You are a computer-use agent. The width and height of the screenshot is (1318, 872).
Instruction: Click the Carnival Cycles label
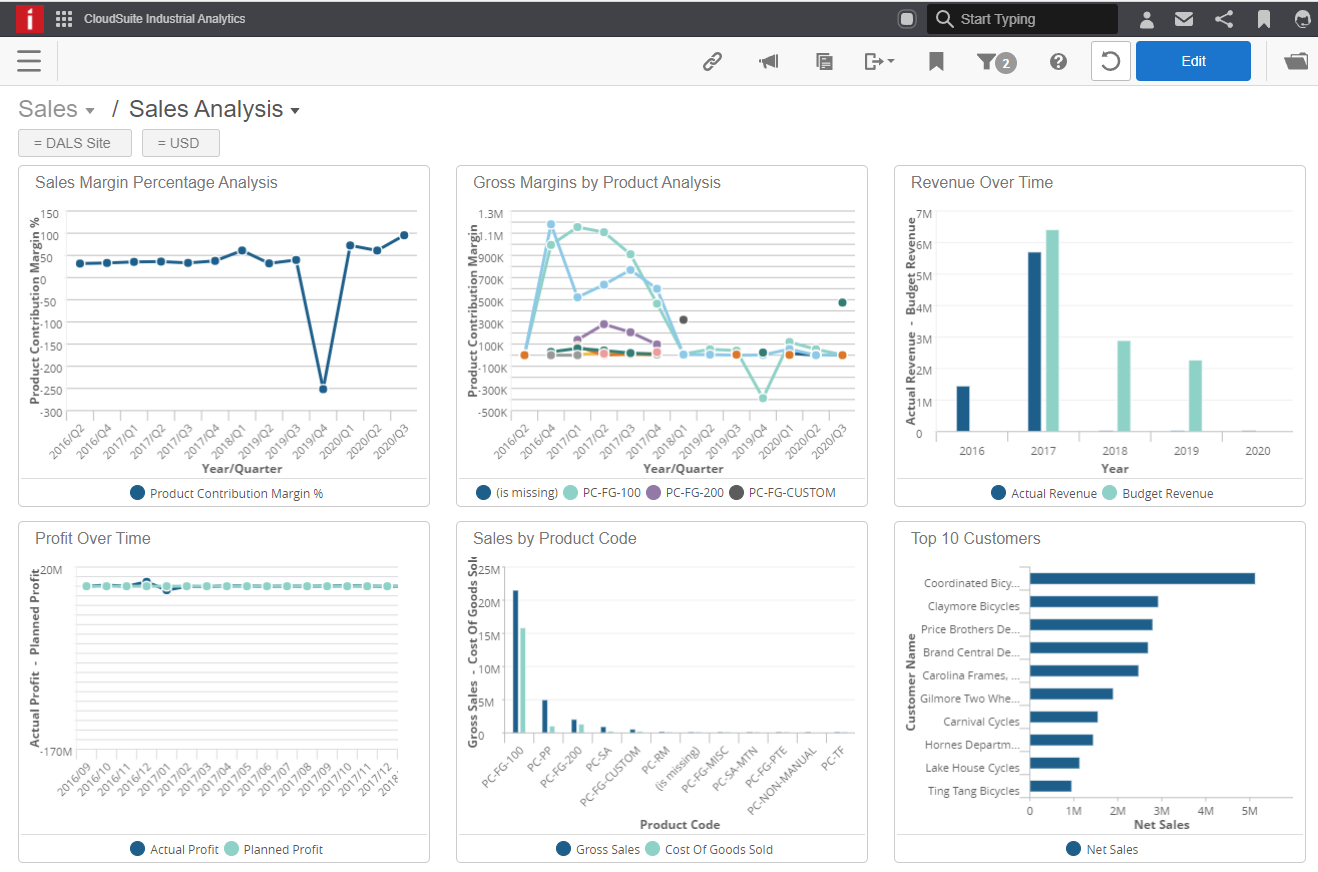coord(981,722)
